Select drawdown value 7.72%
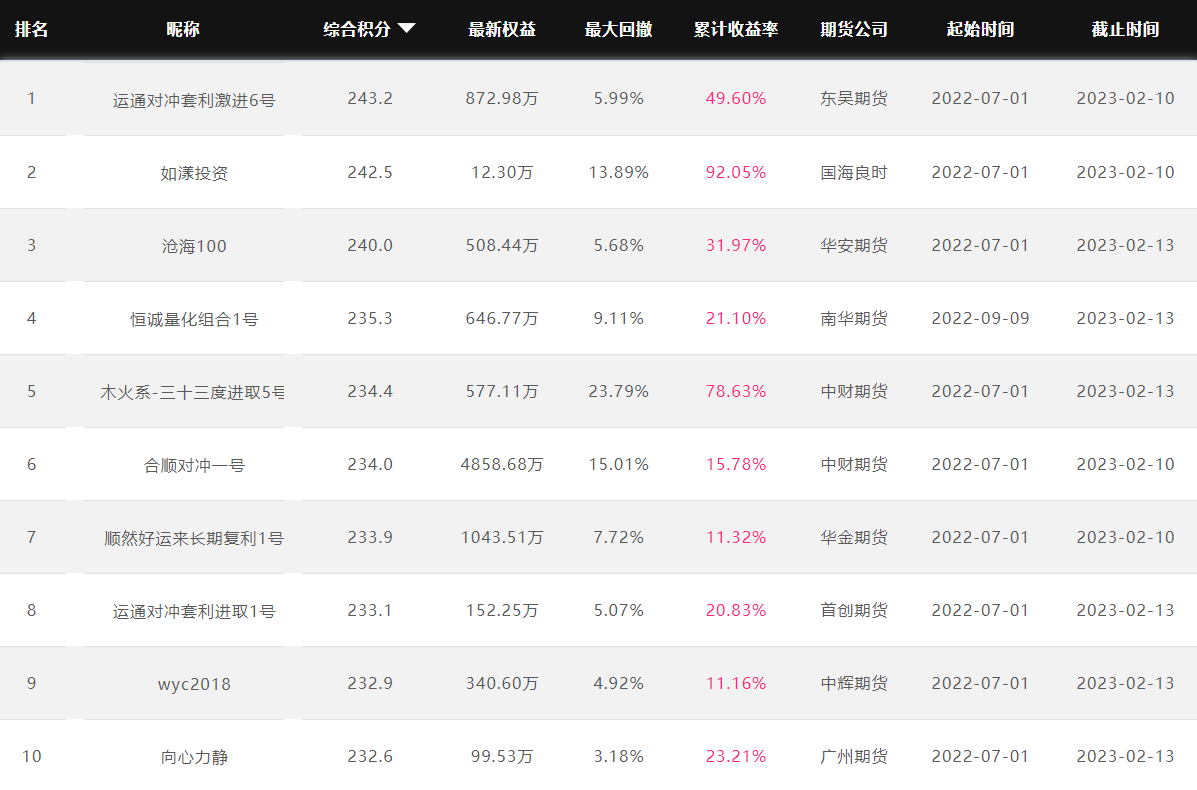Viewport: 1197px width, 790px height. click(x=618, y=537)
